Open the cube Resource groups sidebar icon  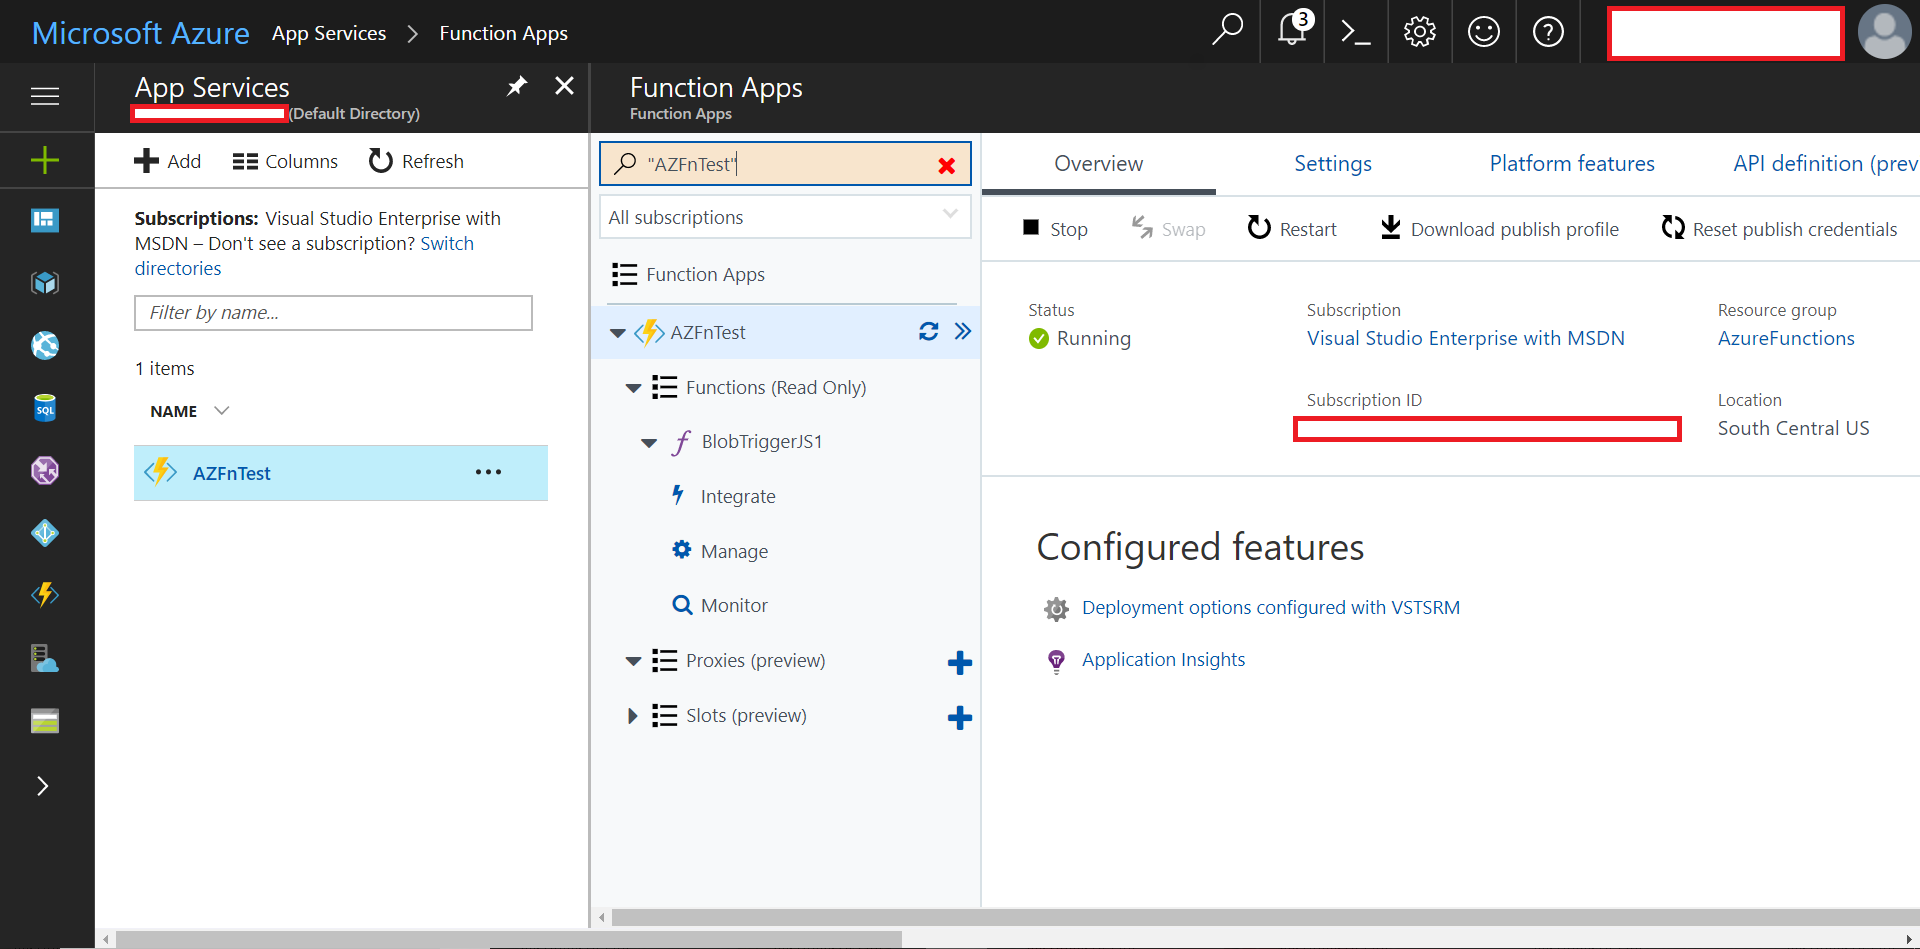point(45,283)
